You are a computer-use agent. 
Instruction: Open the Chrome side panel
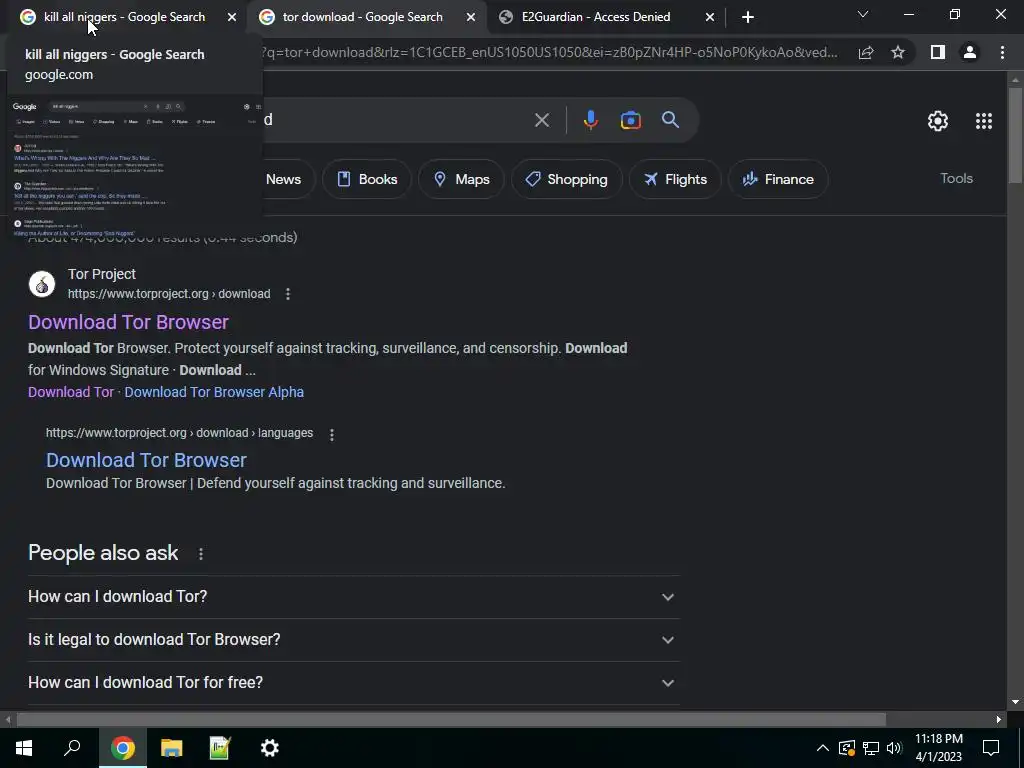938,52
